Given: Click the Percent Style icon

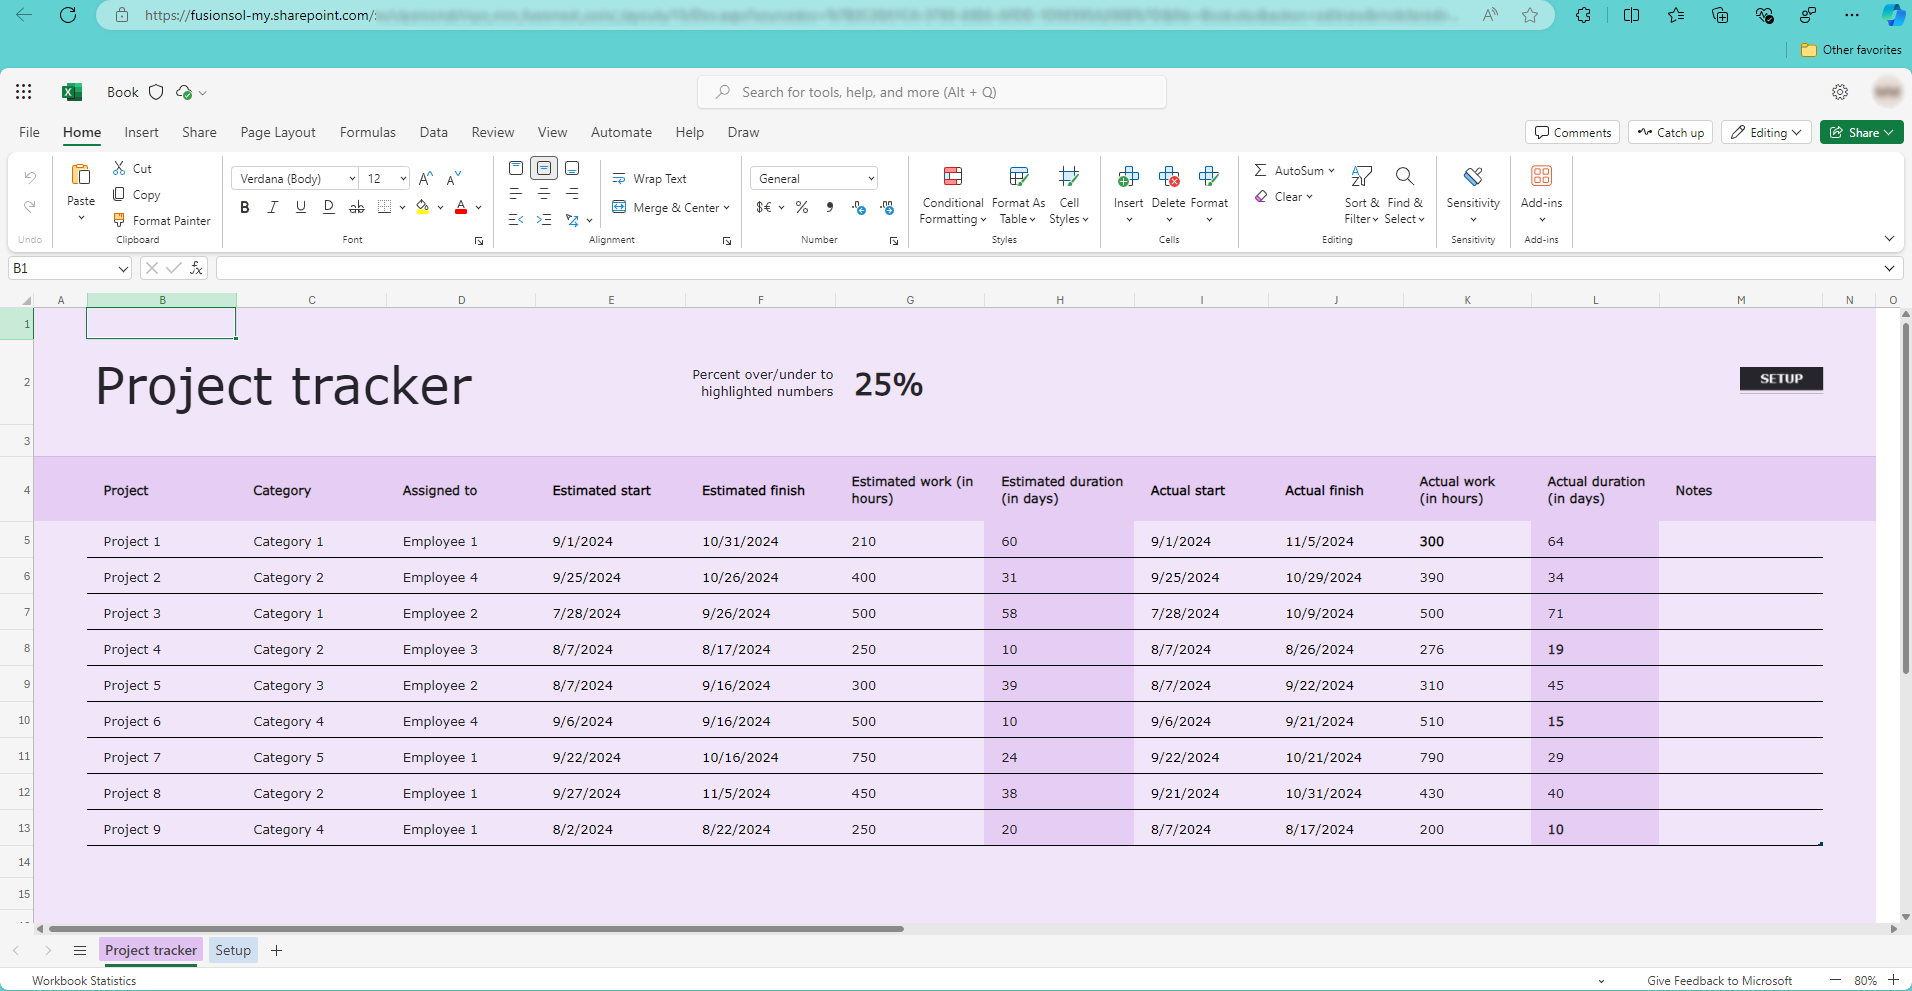Looking at the screenshot, I should (x=802, y=207).
